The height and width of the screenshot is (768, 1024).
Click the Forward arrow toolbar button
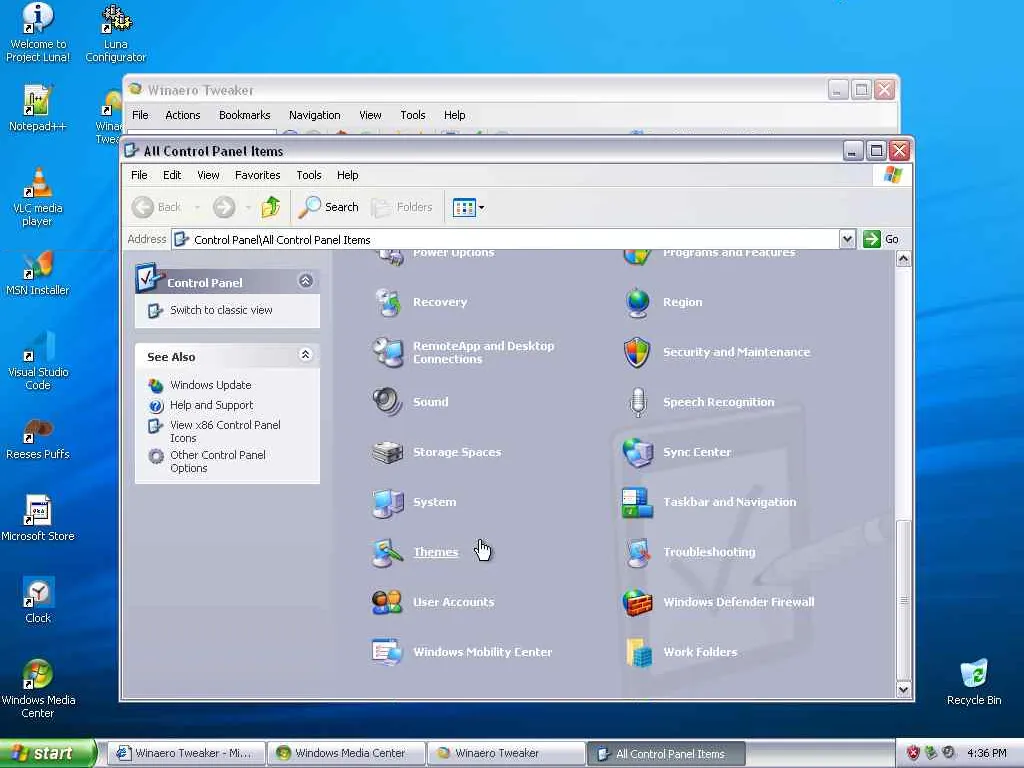click(223, 208)
